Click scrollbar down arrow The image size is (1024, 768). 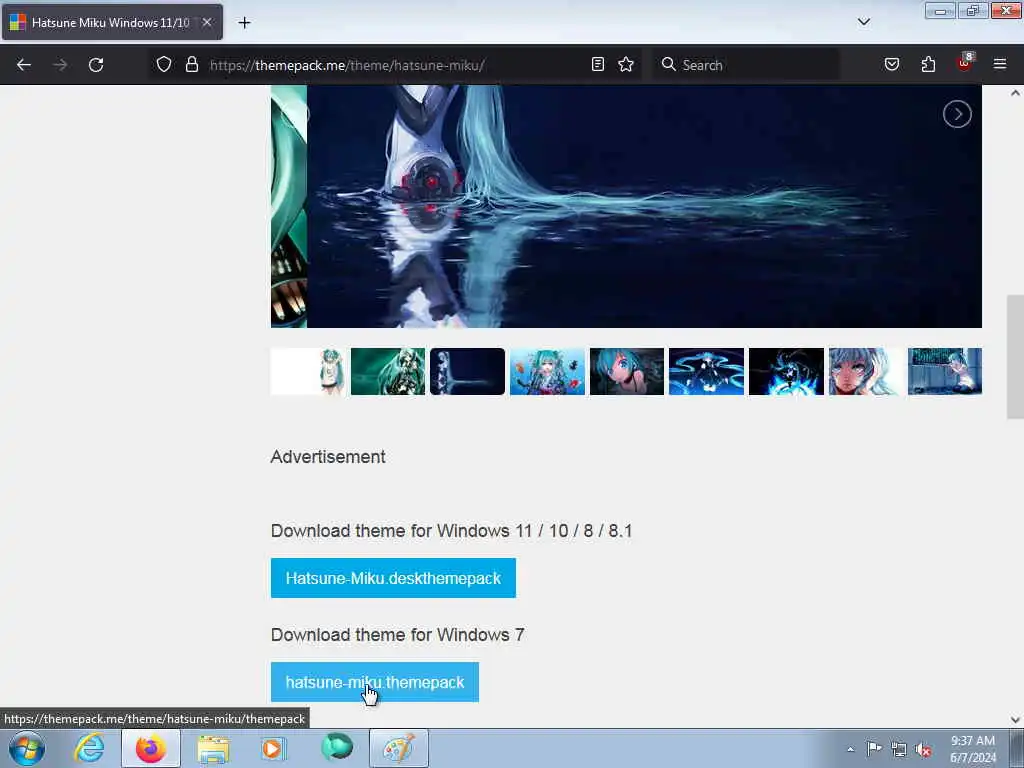(1015, 720)
